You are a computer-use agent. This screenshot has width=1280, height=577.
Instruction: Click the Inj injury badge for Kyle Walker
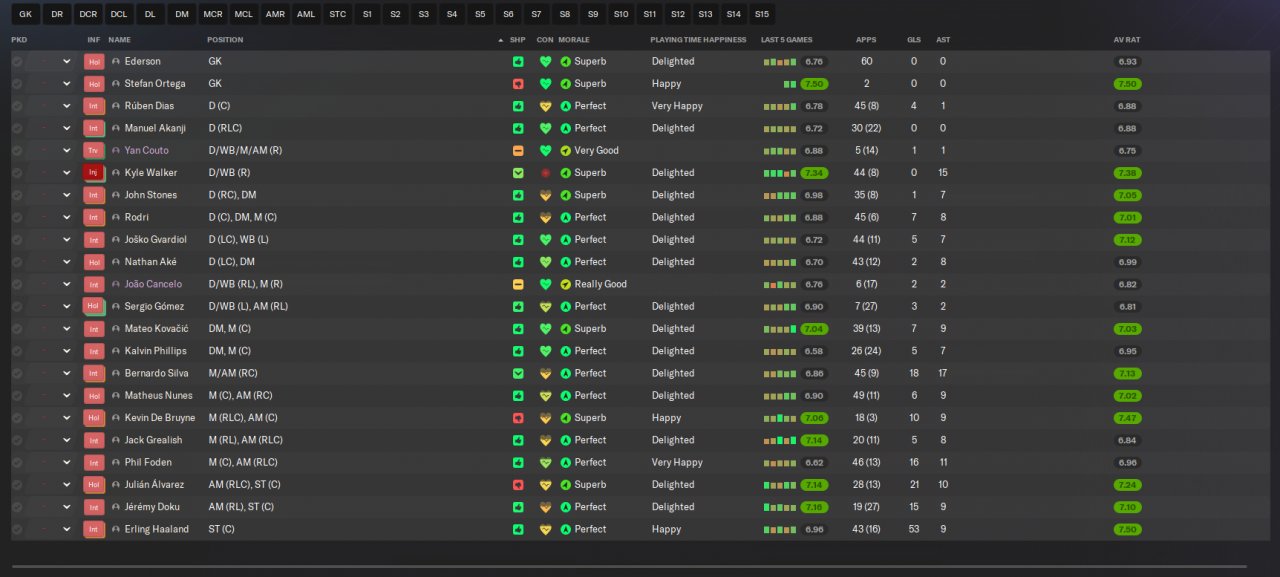point(94,173)
